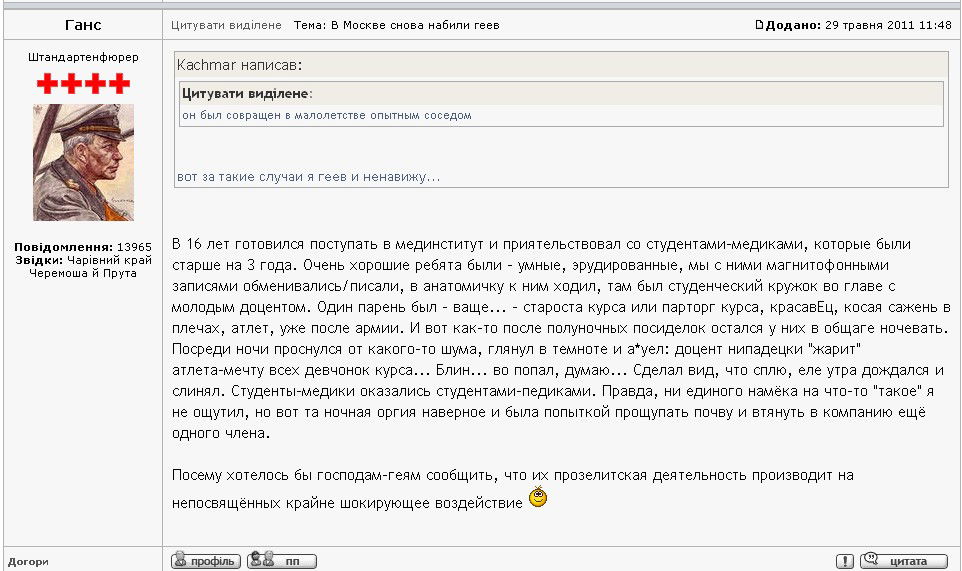Click the bold Цитувати виділене nested quote header
The image size is (962, 571).
coord(247,93)
